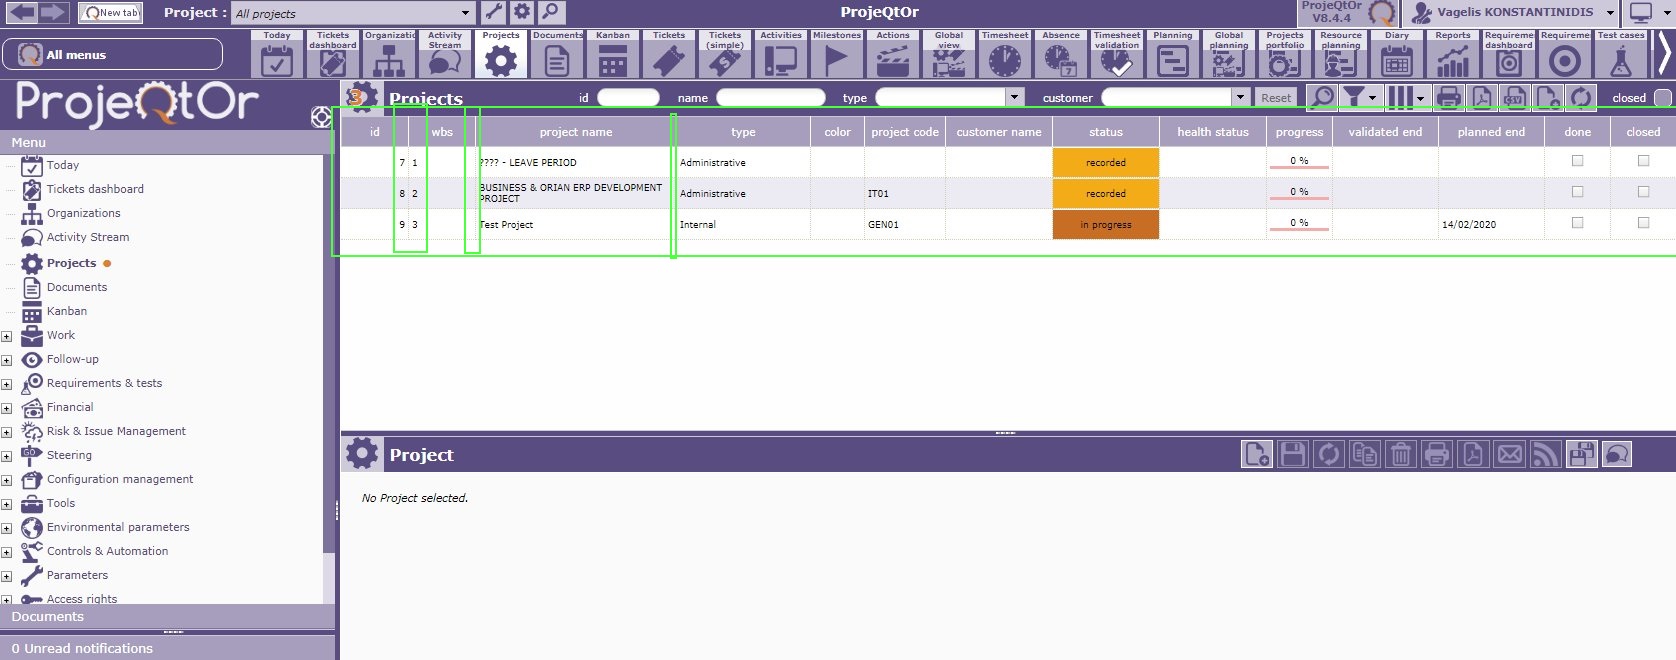Viewport: 1676px width, 660px height.
Task: Click the Reset filter button
Action: click(1276, 98)
